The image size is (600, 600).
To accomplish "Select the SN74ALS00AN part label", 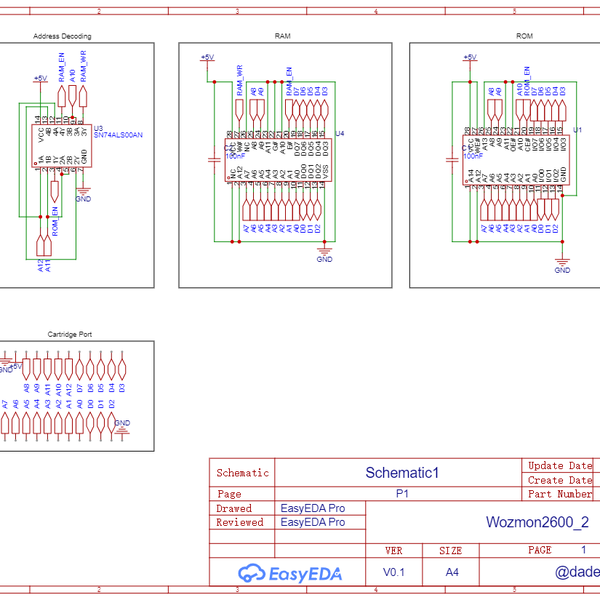I will (117, 134).
